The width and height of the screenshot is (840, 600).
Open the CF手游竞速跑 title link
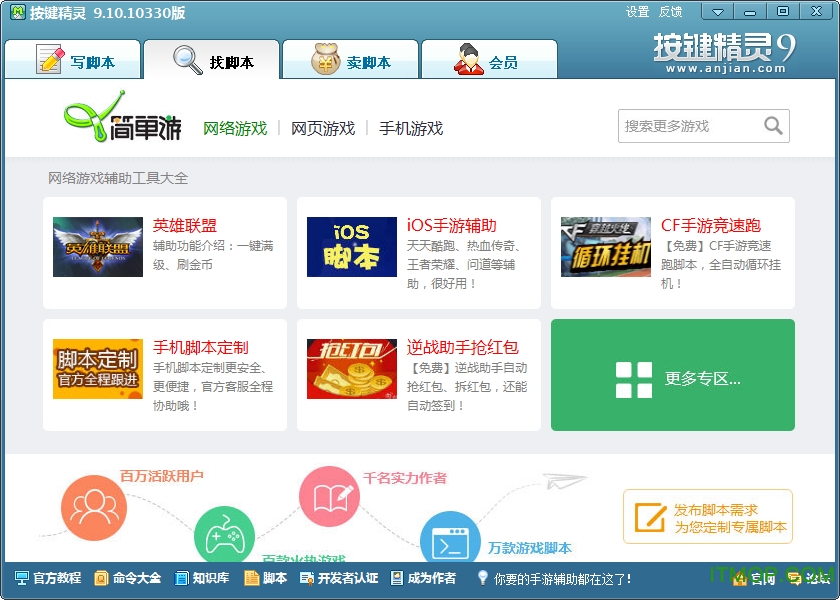(x=711, y=226)
